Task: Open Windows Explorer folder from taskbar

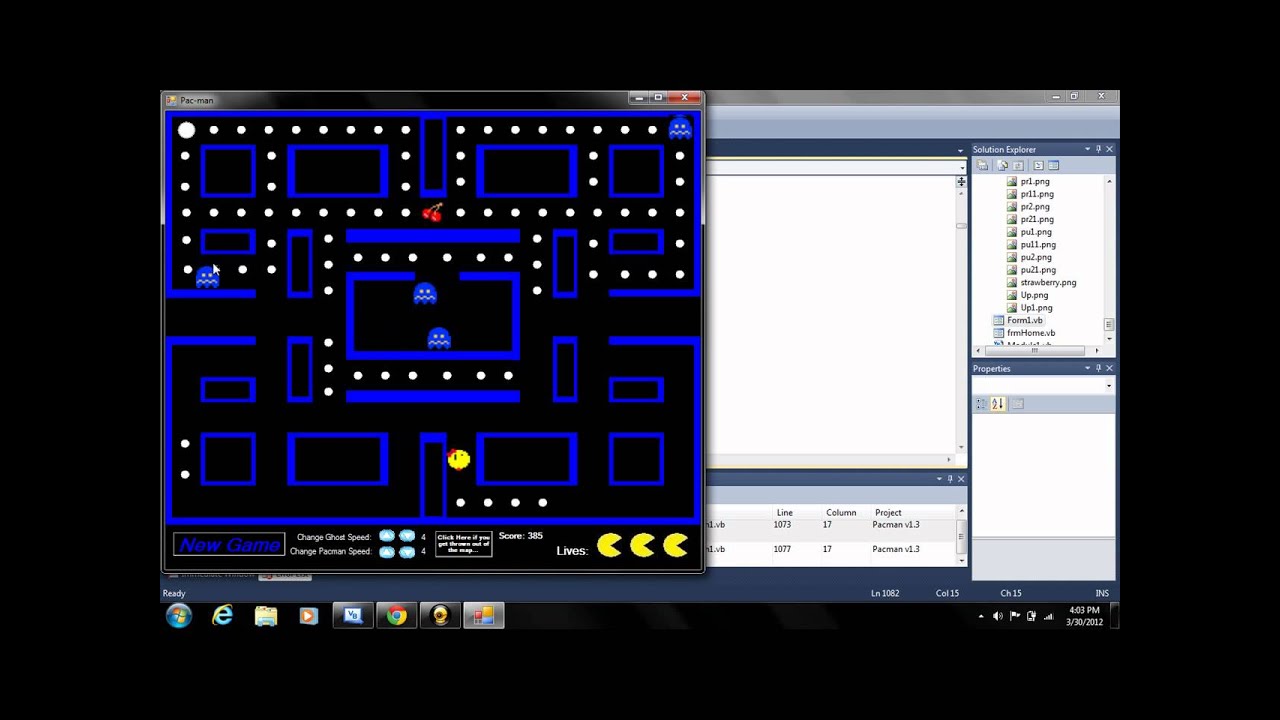Action: tap(265, 616)
